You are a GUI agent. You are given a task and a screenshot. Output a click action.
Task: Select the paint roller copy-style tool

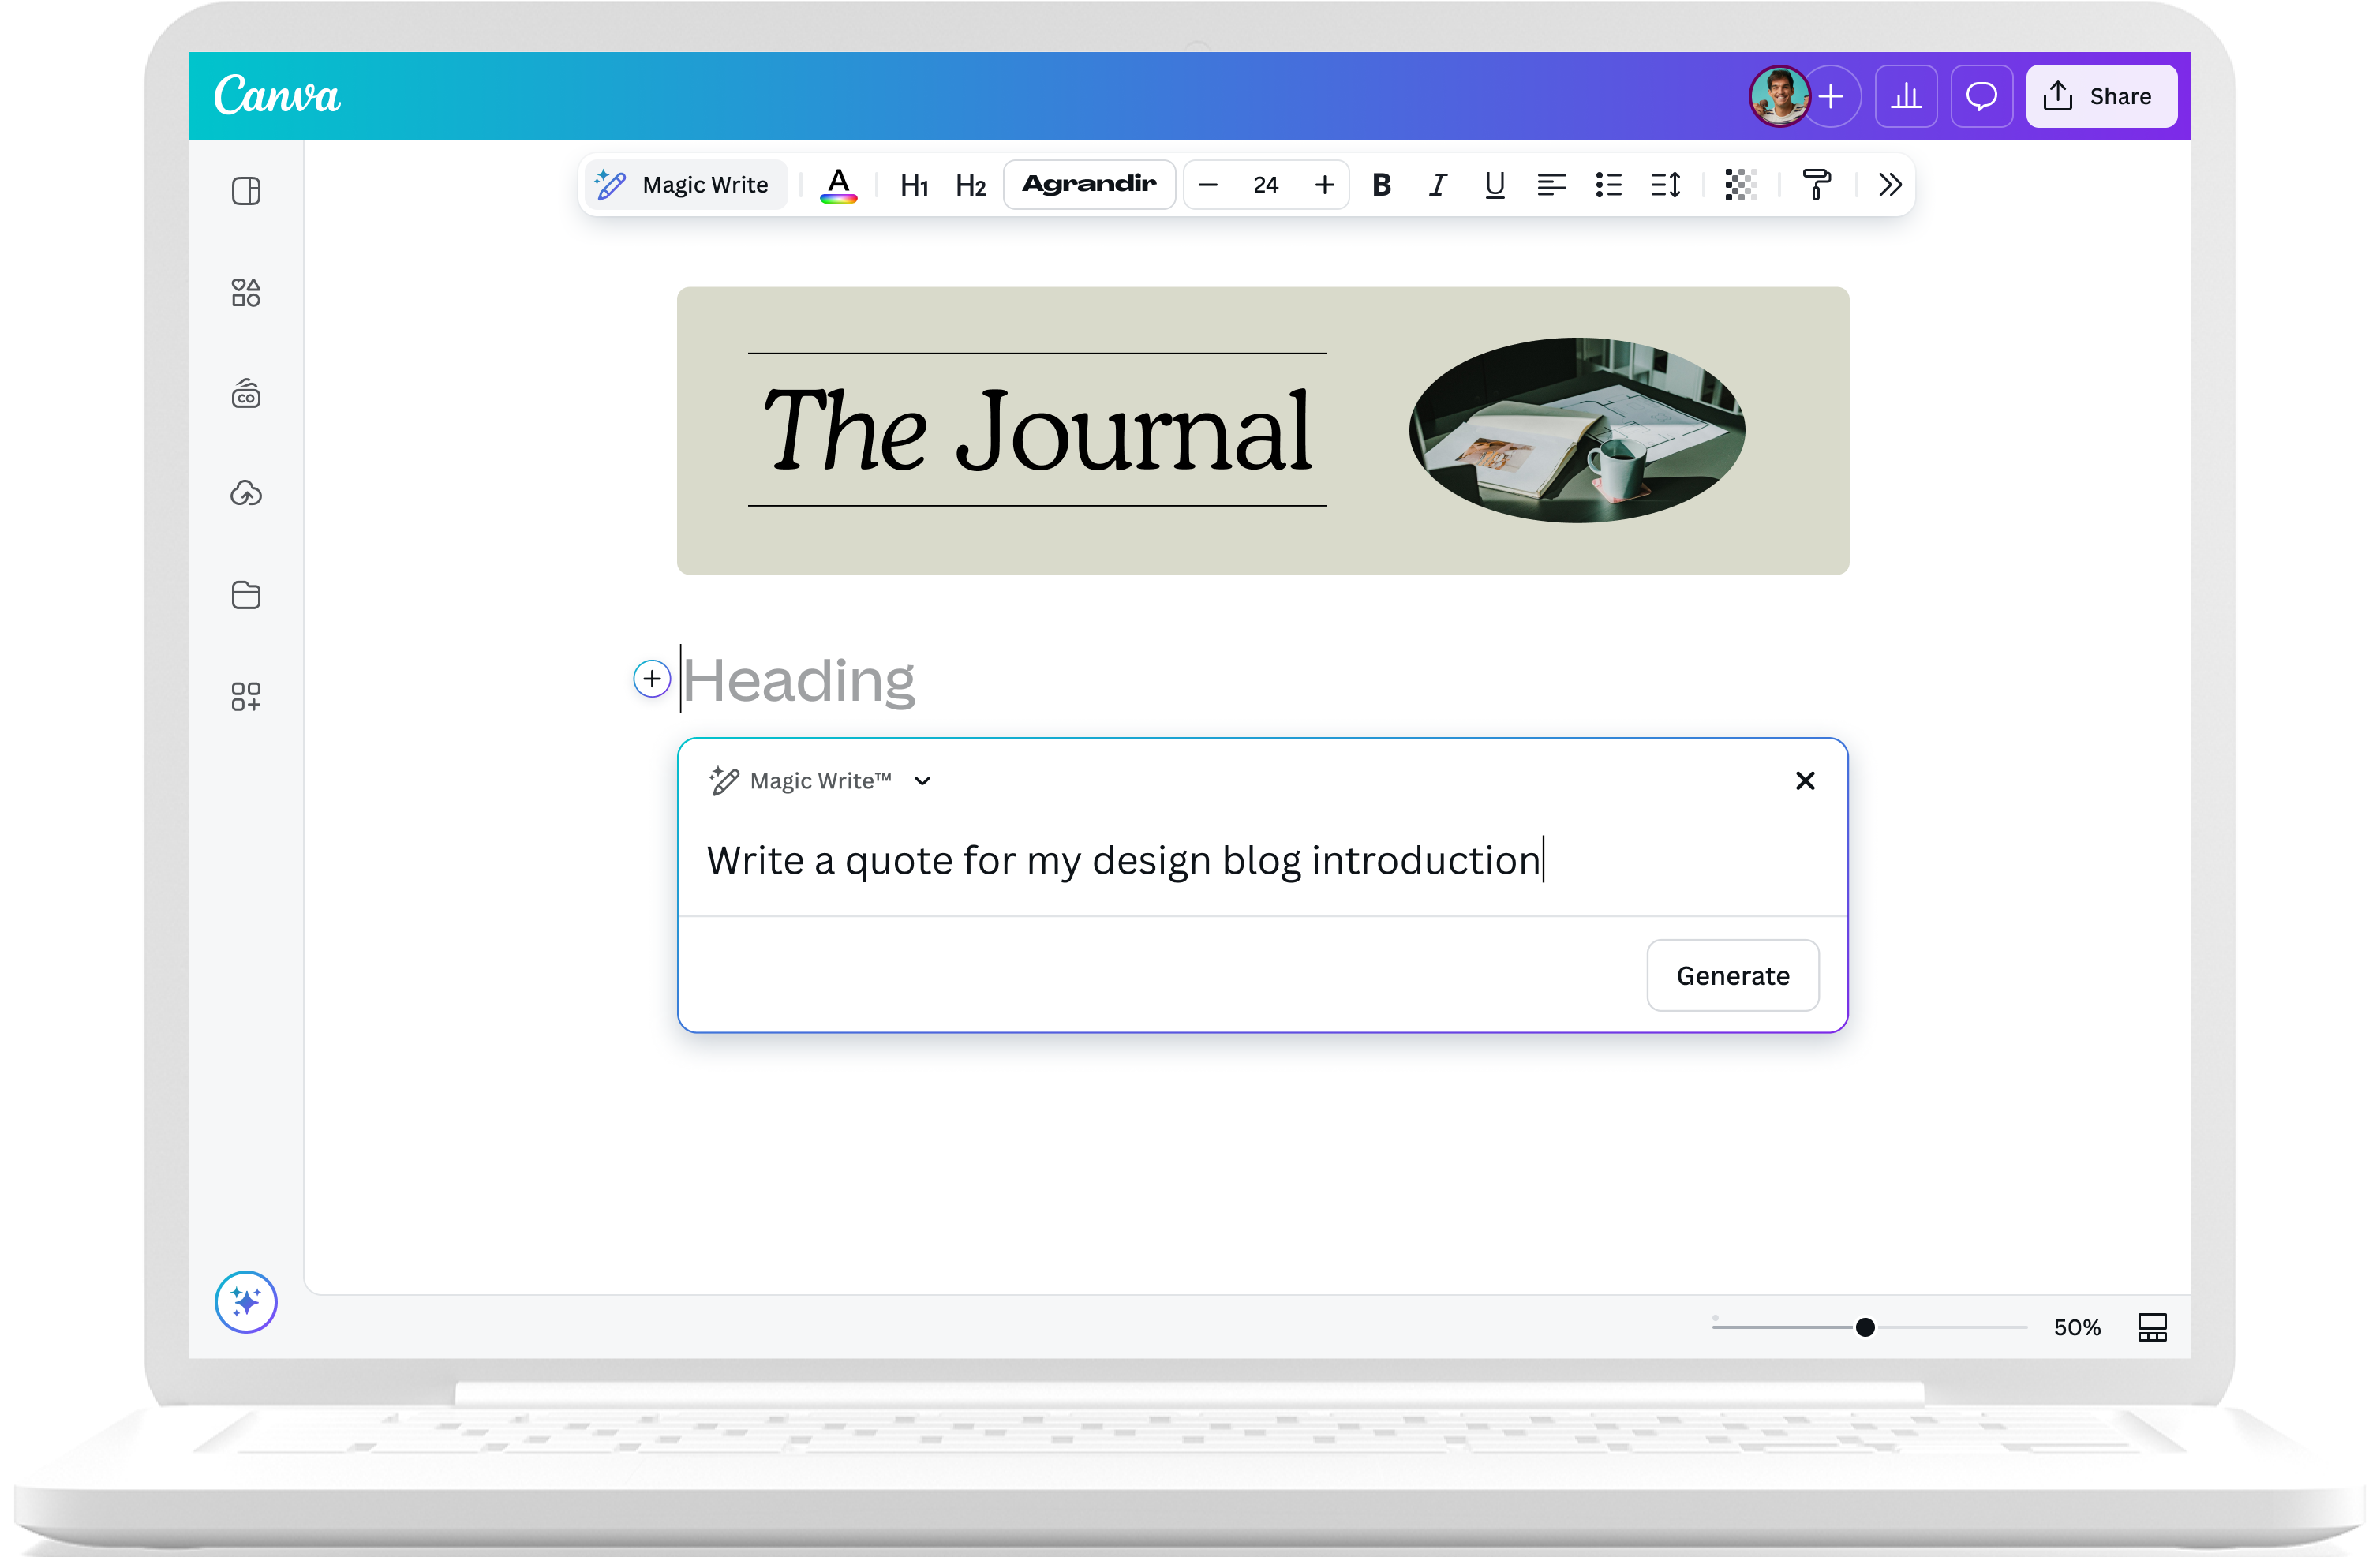pyautogui.click(x=1817, y=184)
